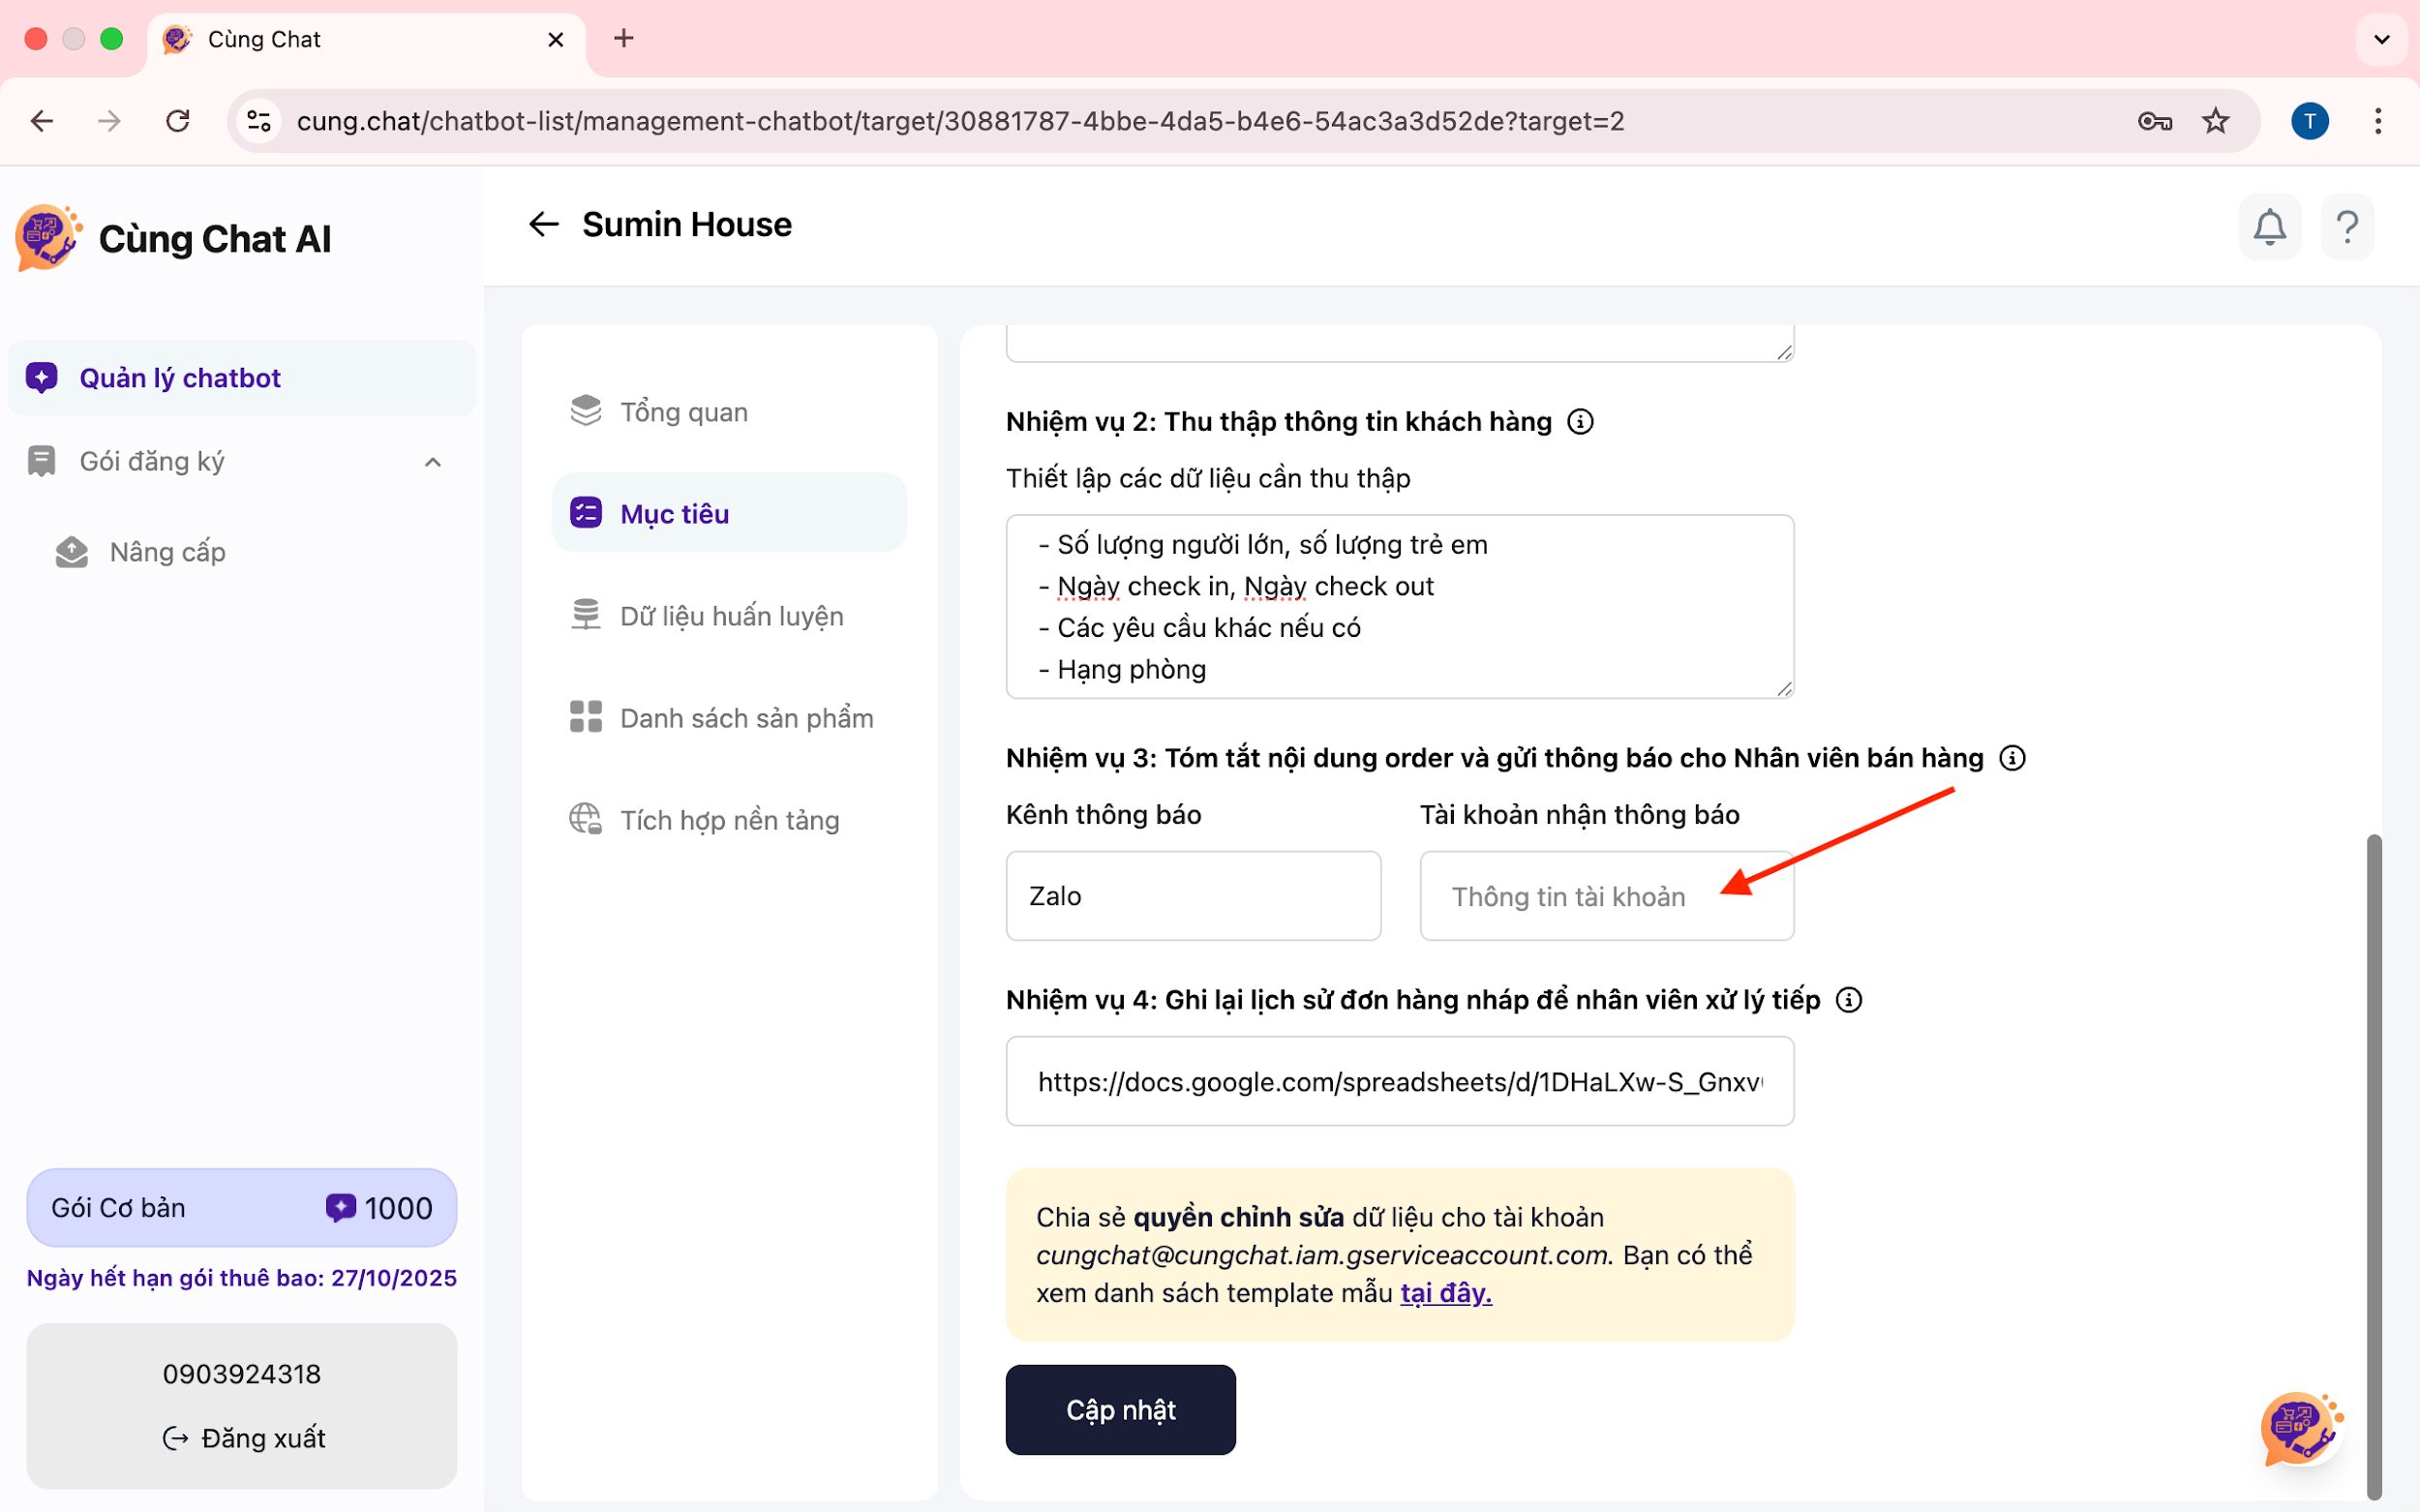Click info icon beside Nhiệm vụ 2

1580,422
